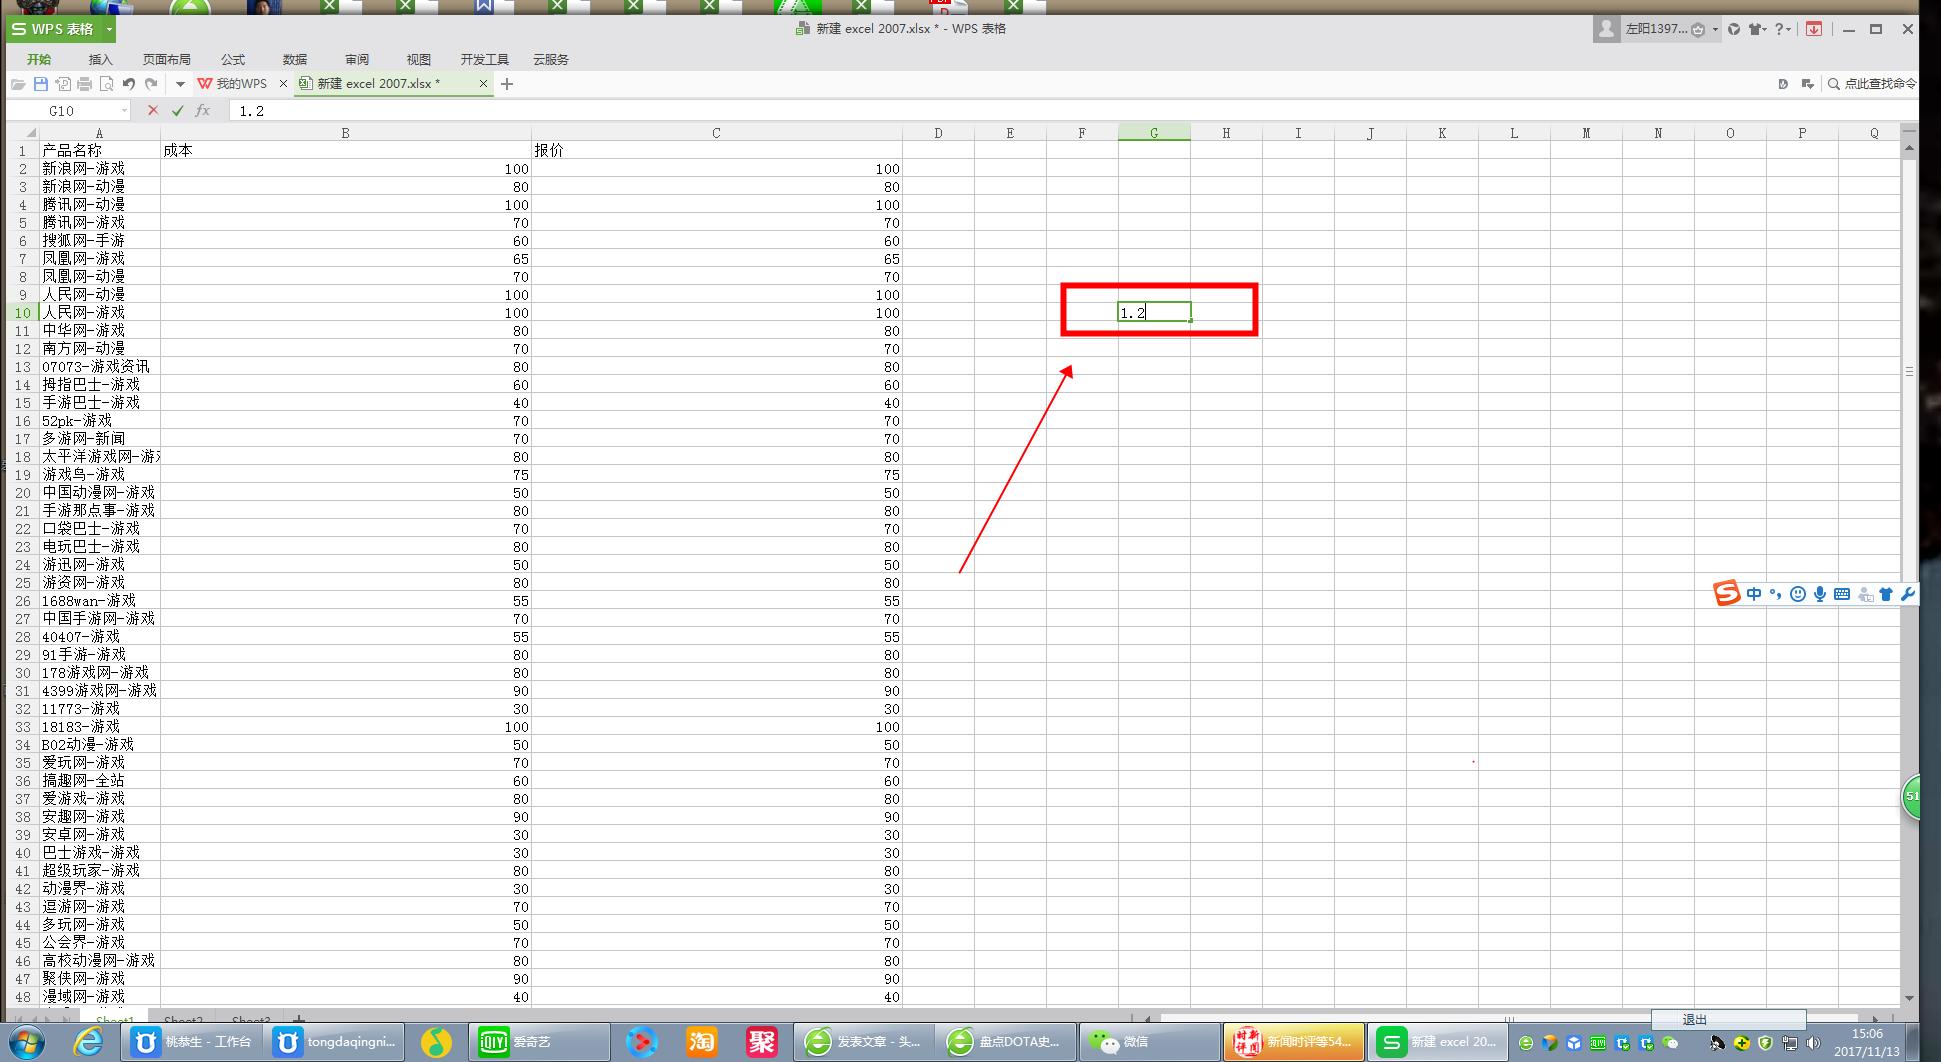Click the Print icon

point(85,84)
